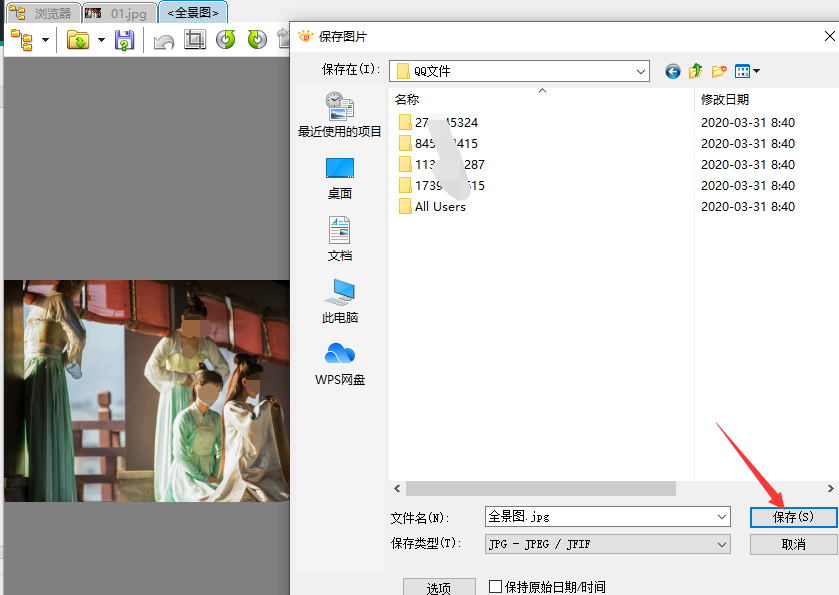
Task: Click the 选项 options button
Action: [x=439, y=587]
